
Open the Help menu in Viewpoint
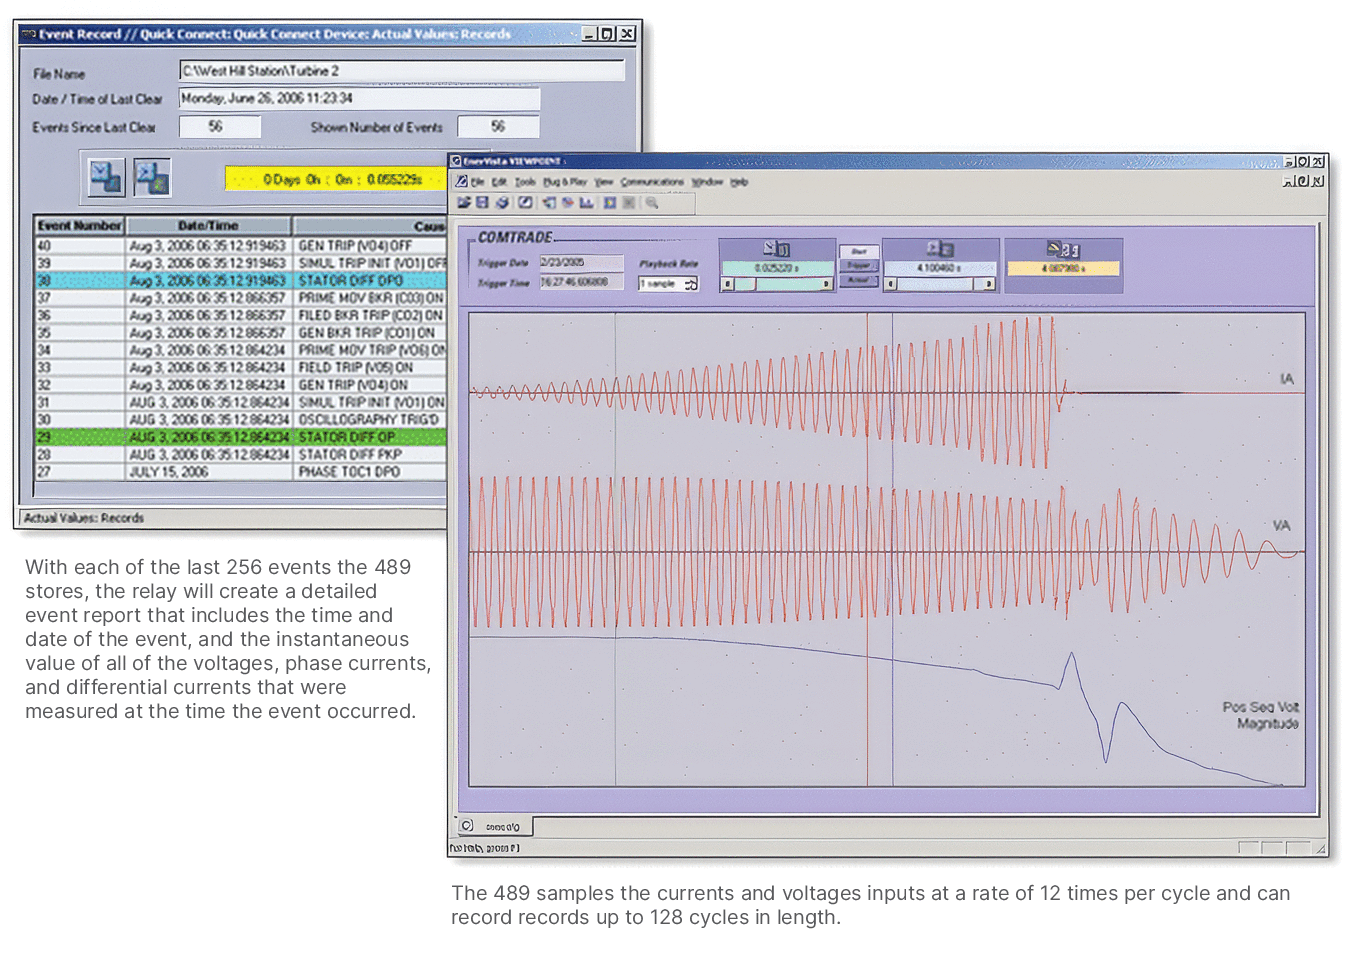[739, 182]
